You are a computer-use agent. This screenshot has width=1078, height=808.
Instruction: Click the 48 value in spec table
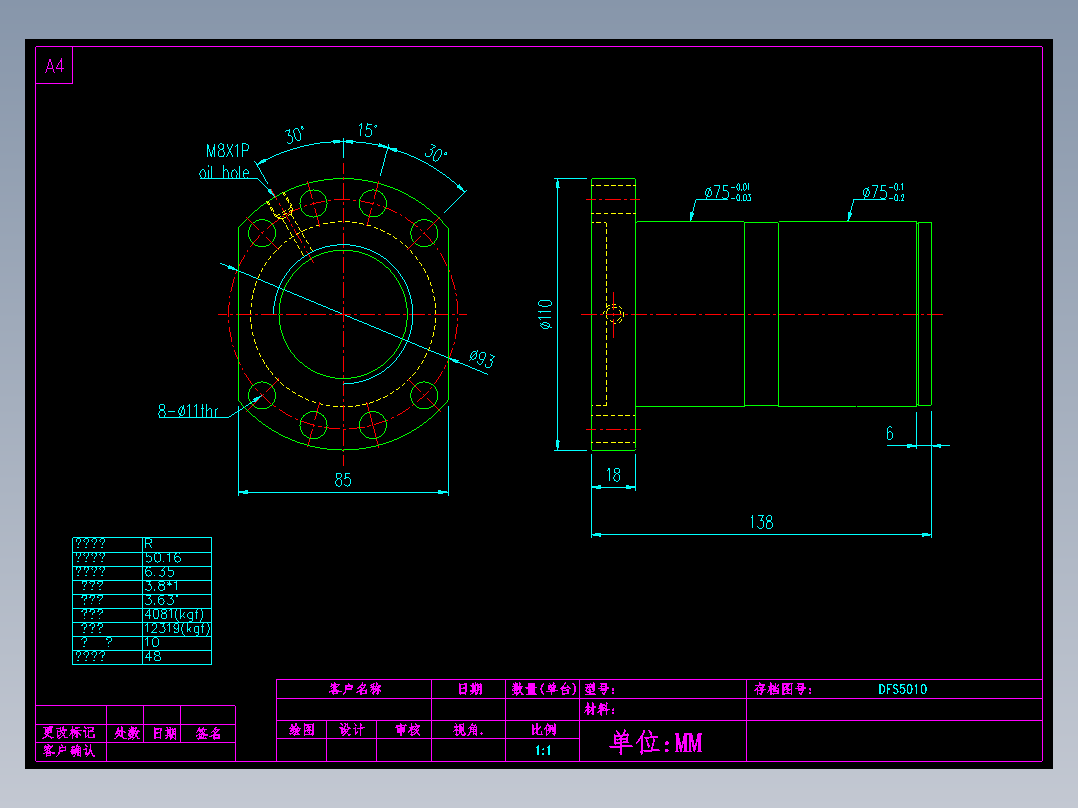tap(153, 656)
